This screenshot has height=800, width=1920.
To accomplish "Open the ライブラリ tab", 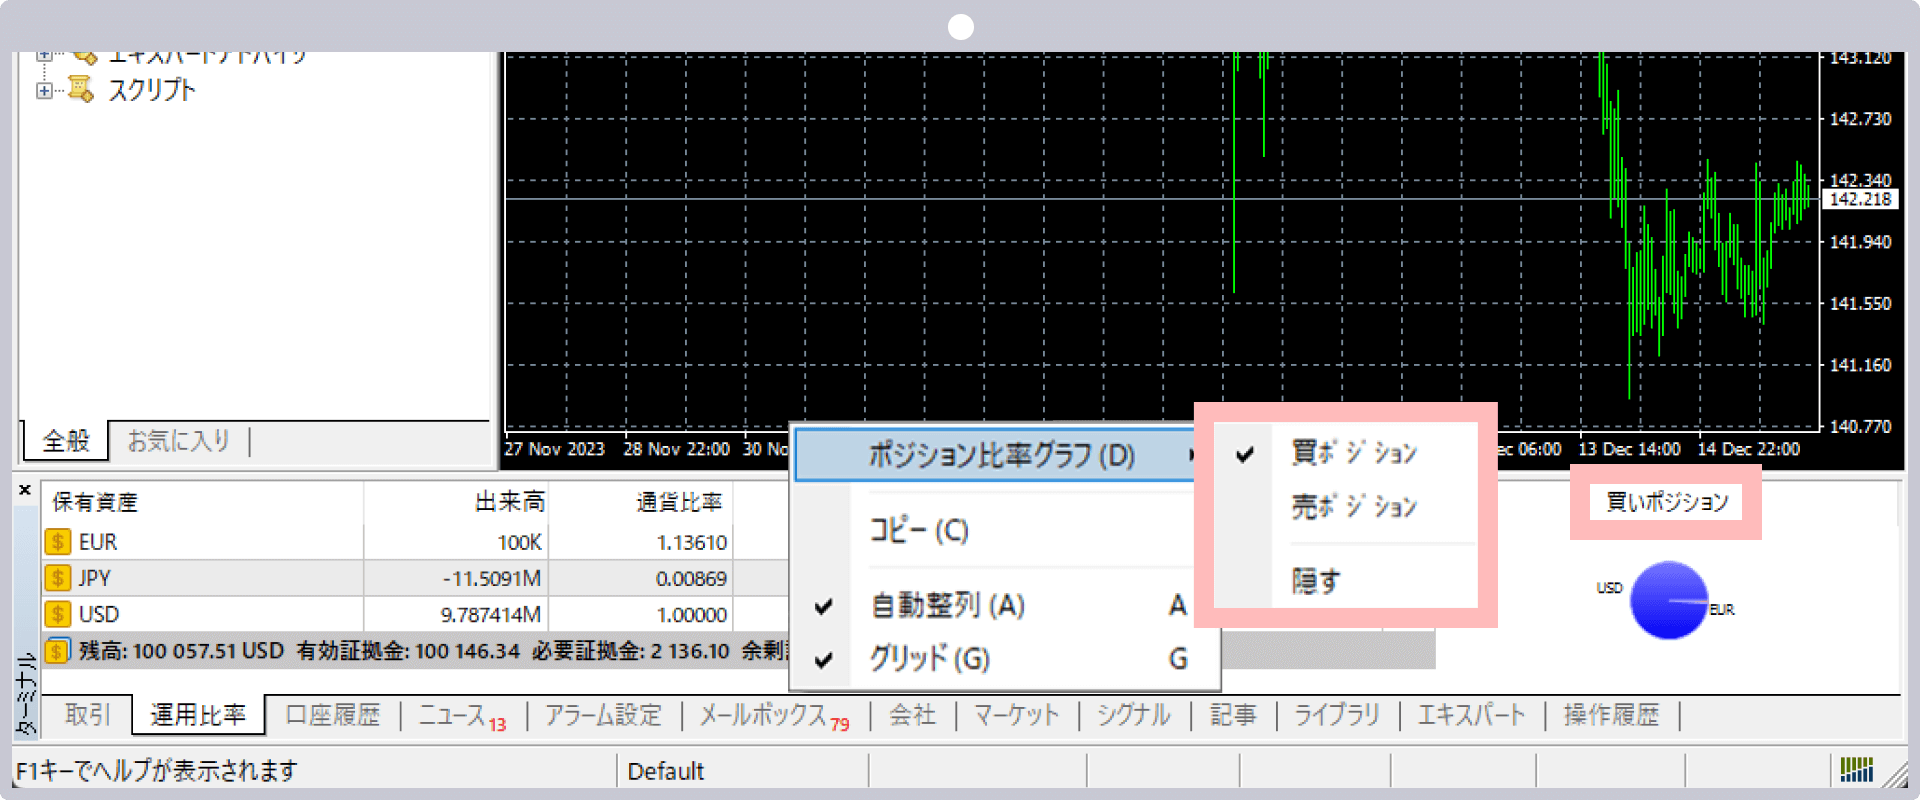I will (1337, 715).
